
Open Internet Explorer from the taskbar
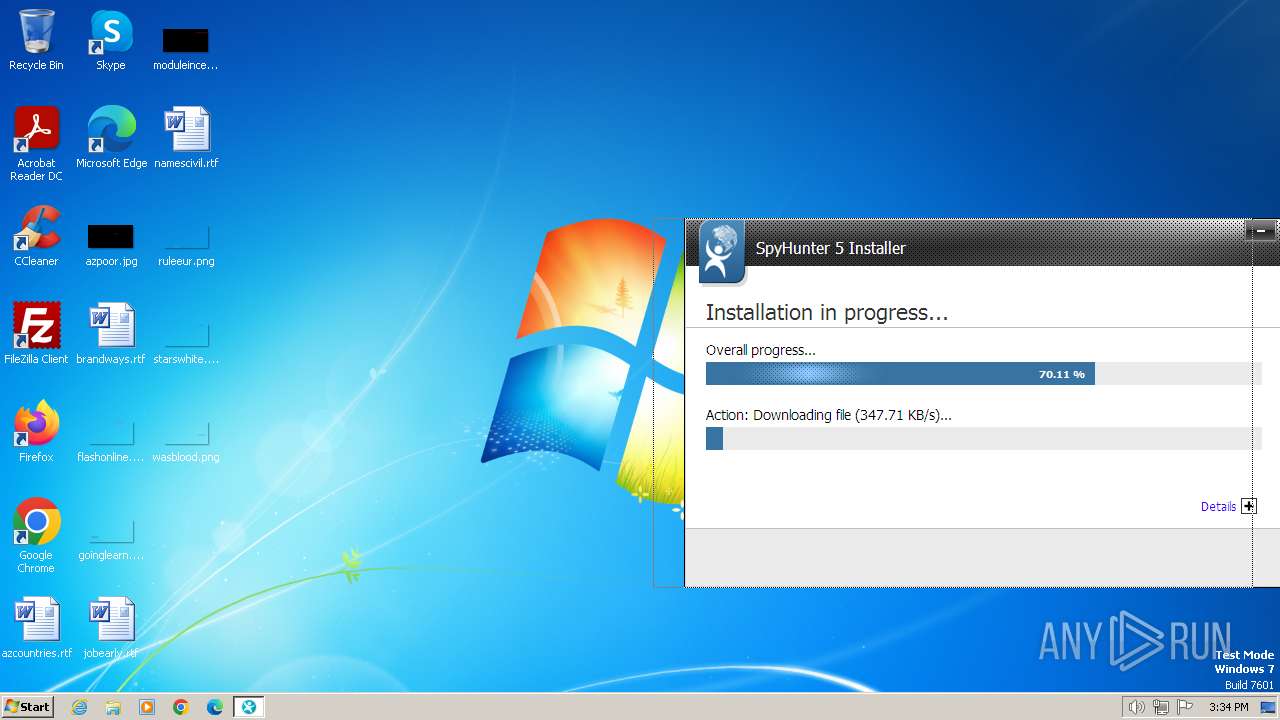[x=80, y=707]
